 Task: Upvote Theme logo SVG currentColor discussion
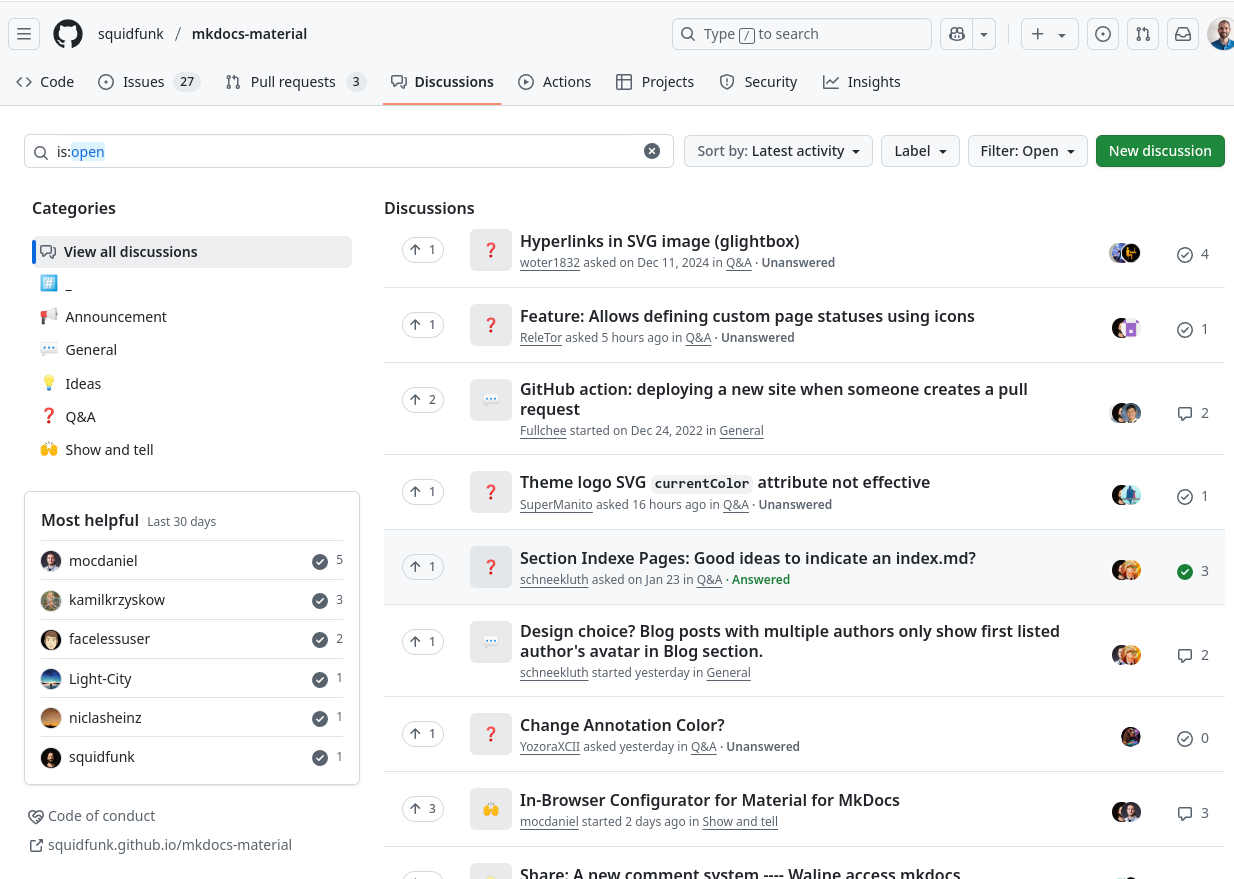[x=423, y=492]
